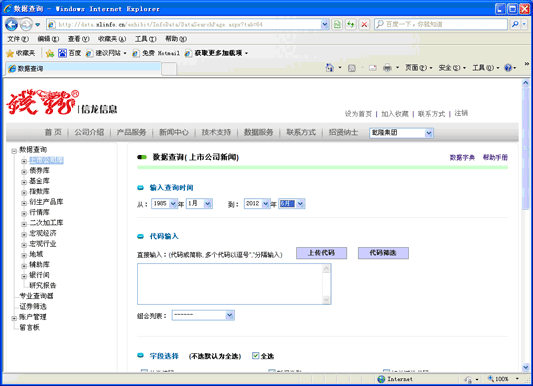Click the browser Back arrow button
The image size is (533, 386).
pyautogui.click(x=12, y=24)
